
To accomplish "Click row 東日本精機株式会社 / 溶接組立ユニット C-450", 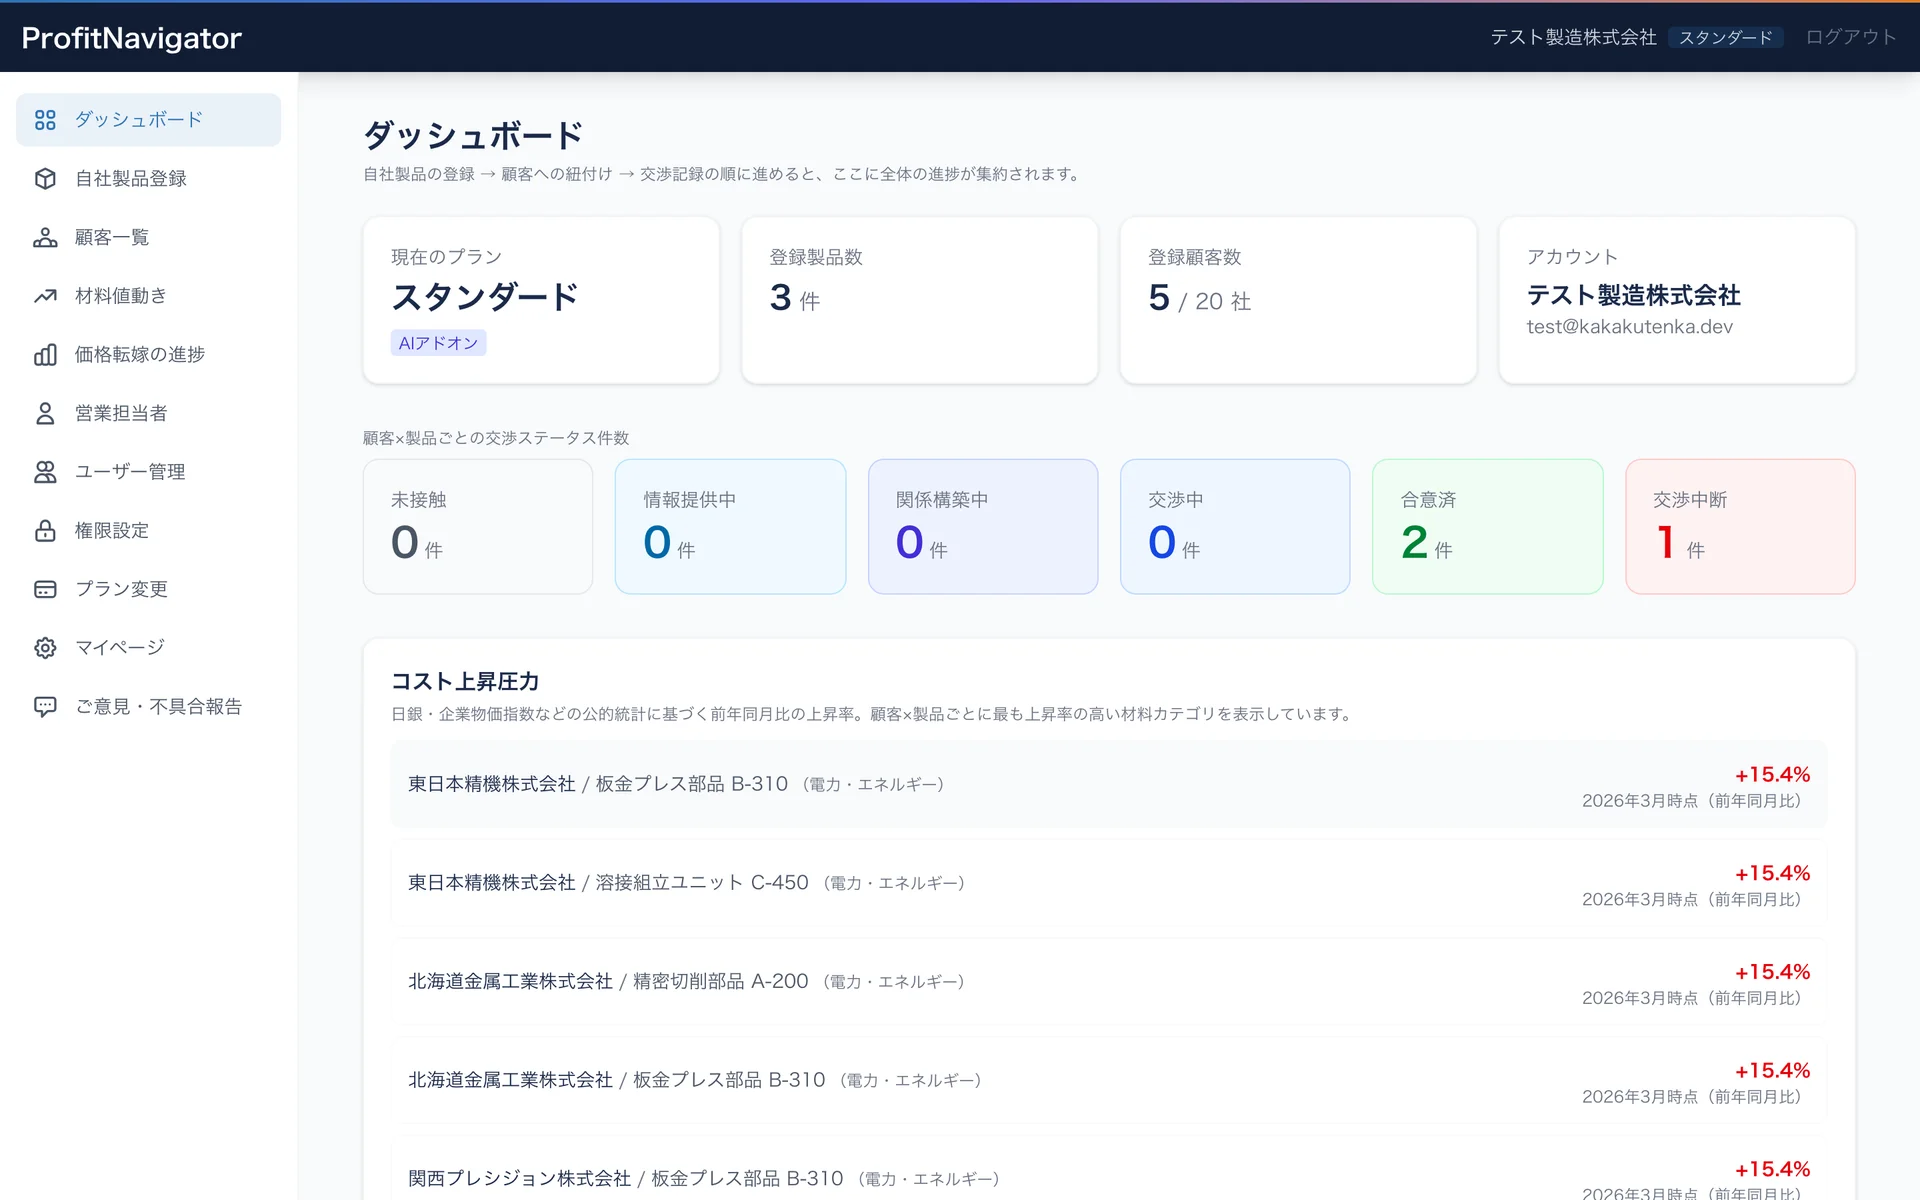I will [1109, 884].
